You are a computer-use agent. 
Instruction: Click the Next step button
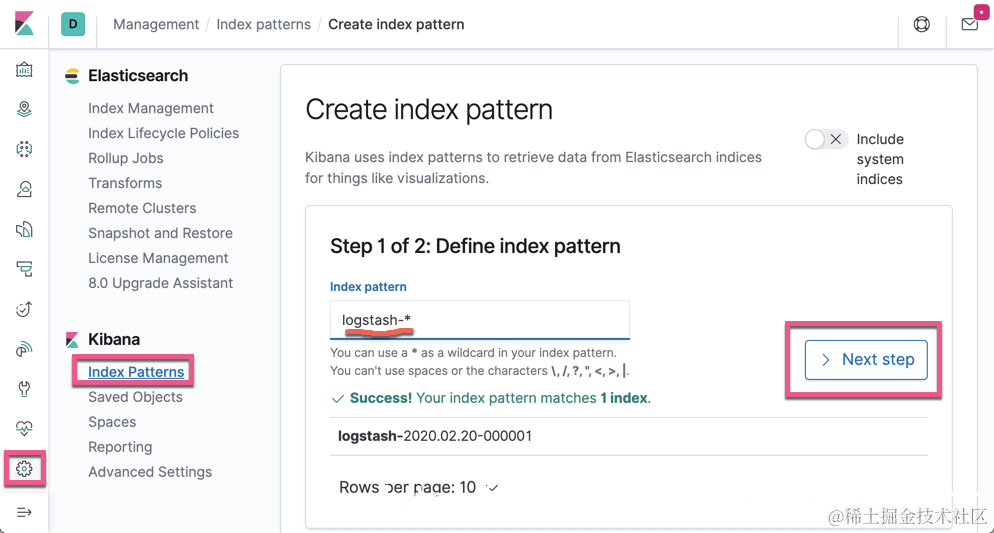pos(866,360)
